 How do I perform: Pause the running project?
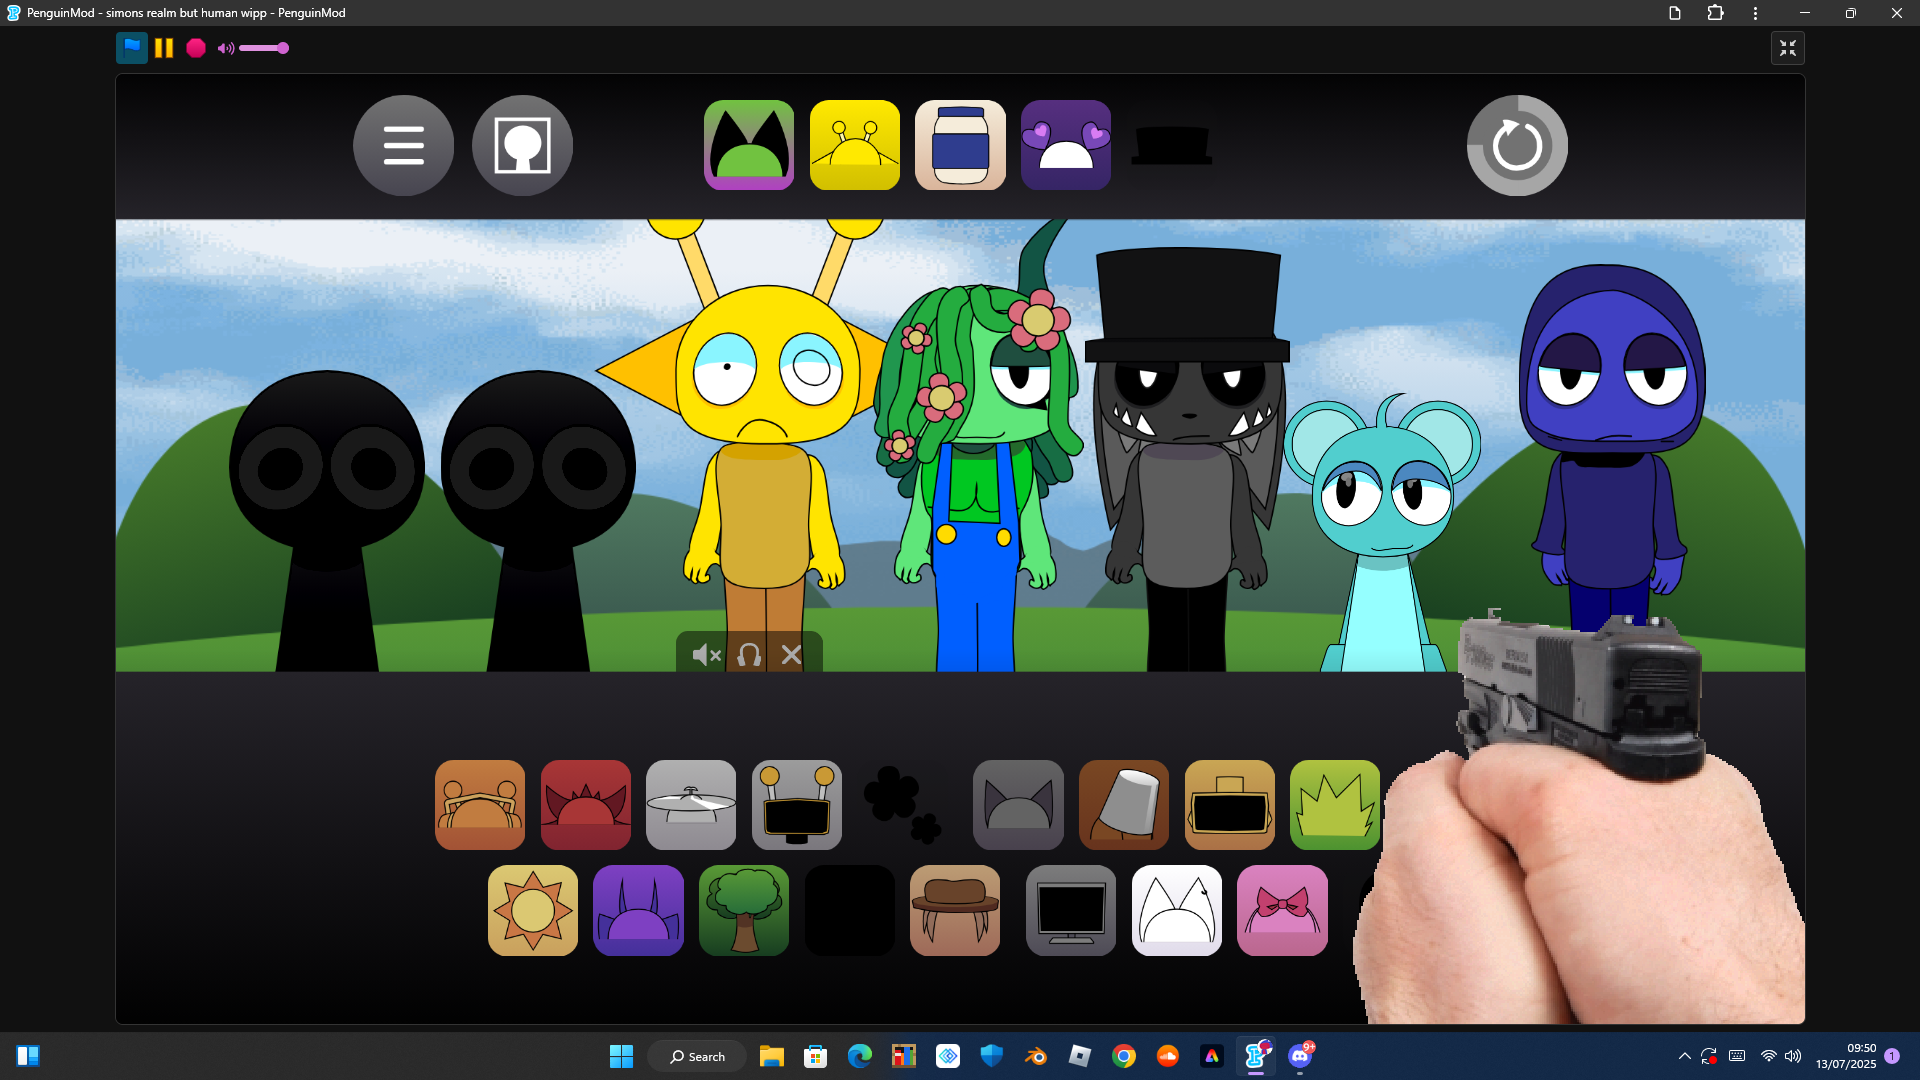coord(164,48)
